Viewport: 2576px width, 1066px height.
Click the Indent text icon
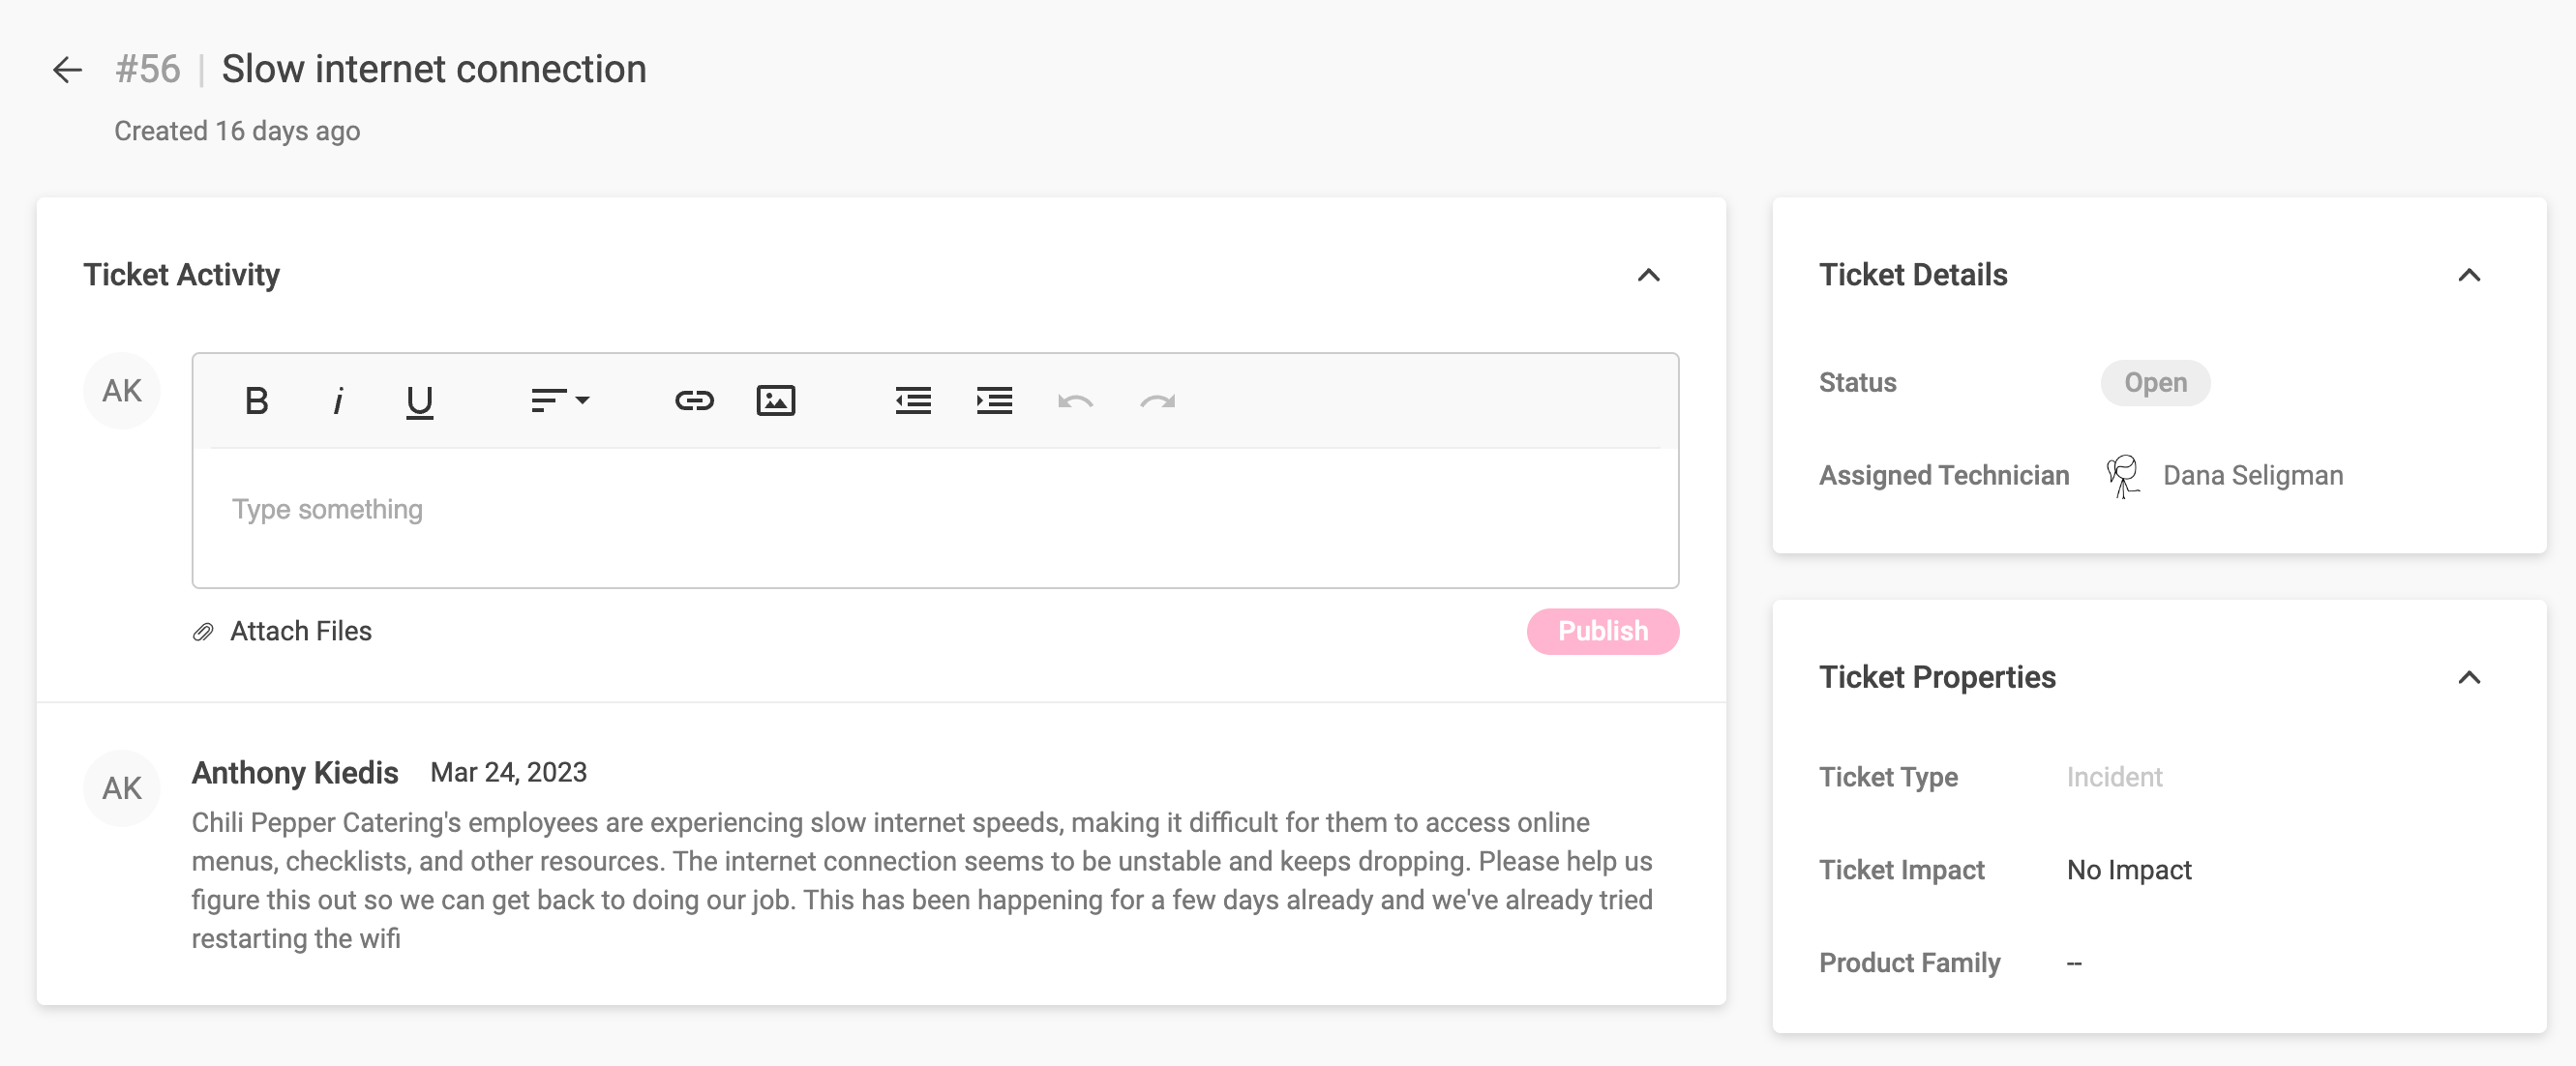(x=992, y=400)
